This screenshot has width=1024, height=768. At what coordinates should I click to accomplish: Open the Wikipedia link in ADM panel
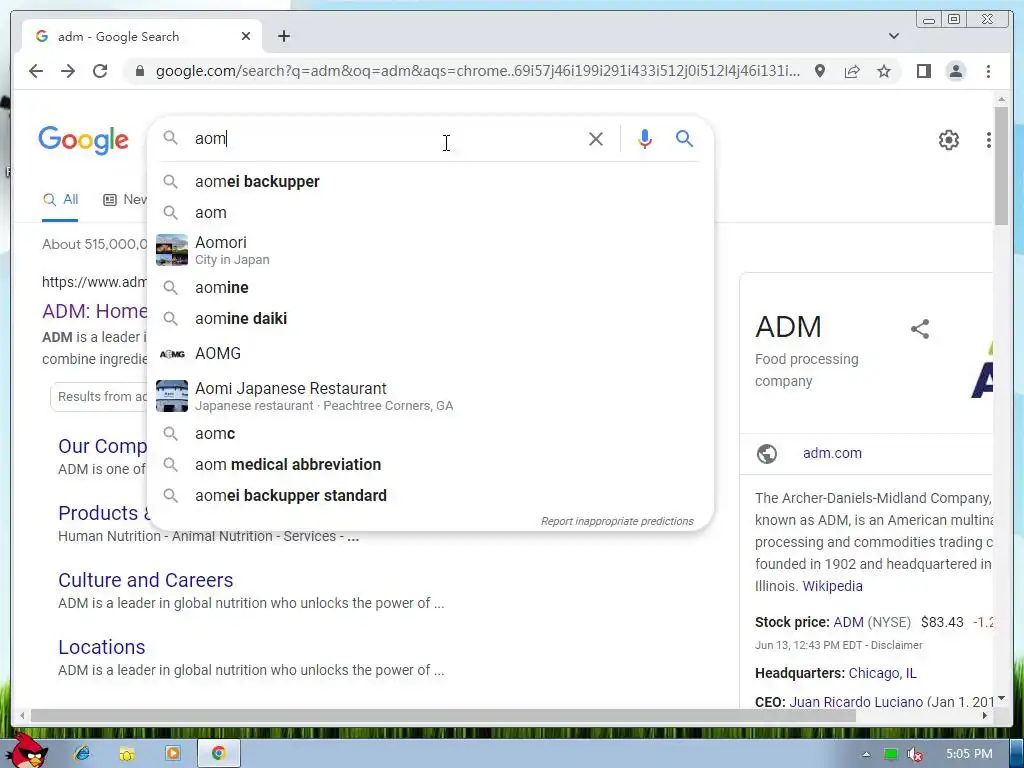(x=832, y=586)
